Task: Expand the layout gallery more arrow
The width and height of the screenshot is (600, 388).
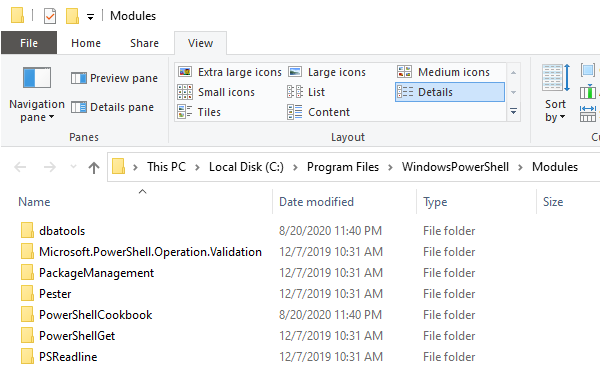Action: (514, 111)
